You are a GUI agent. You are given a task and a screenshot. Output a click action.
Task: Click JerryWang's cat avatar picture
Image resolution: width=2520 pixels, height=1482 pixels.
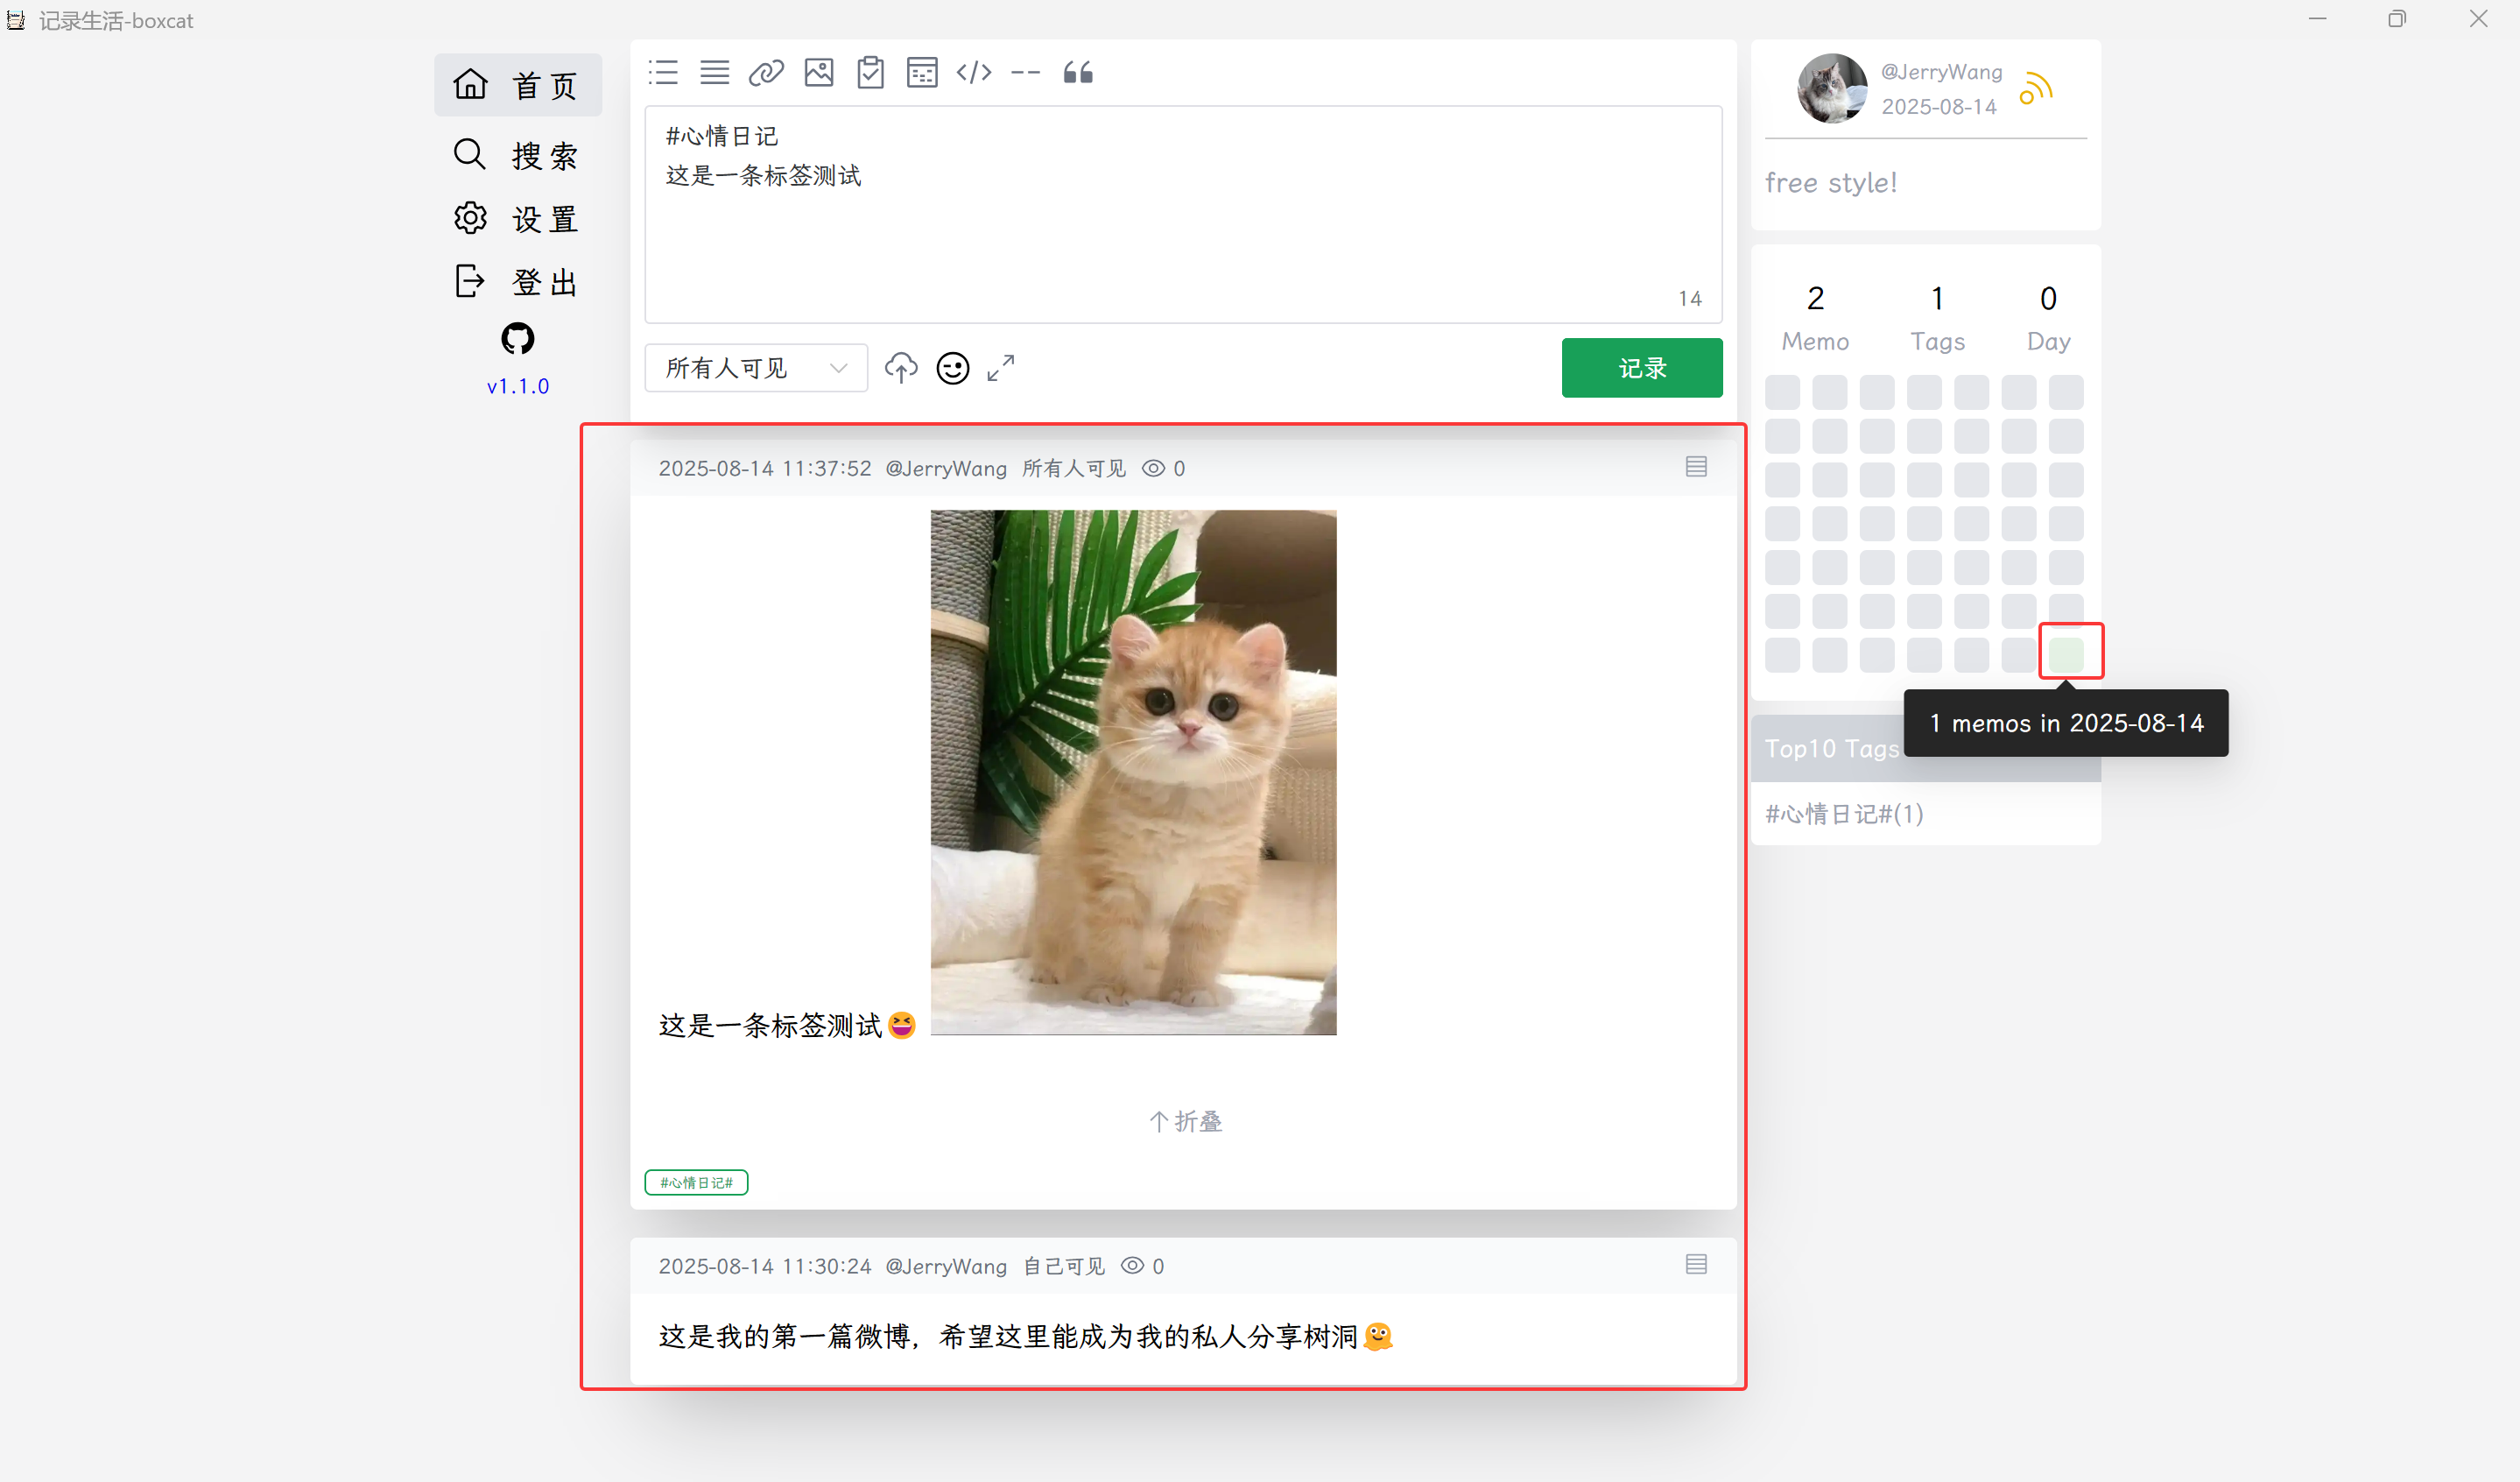(x=1831, y=88)
